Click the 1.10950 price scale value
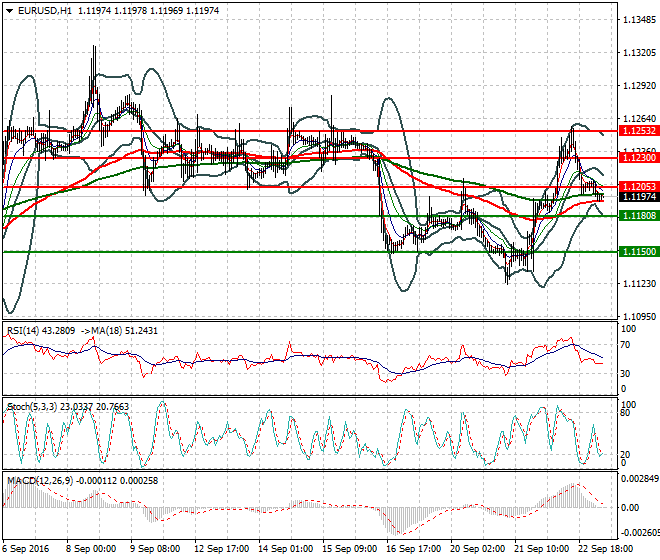Viewport: 660px width, 560px height. pos(639,316)
